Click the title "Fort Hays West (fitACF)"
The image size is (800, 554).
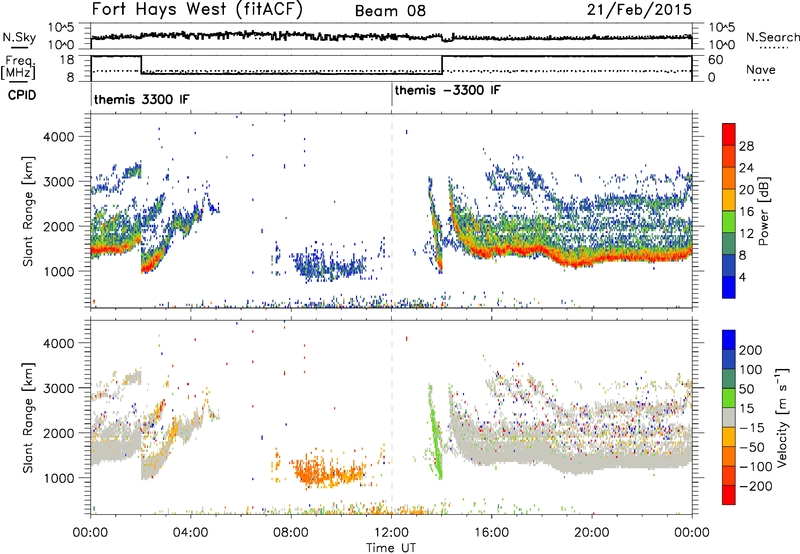click(x=197, y=9)
